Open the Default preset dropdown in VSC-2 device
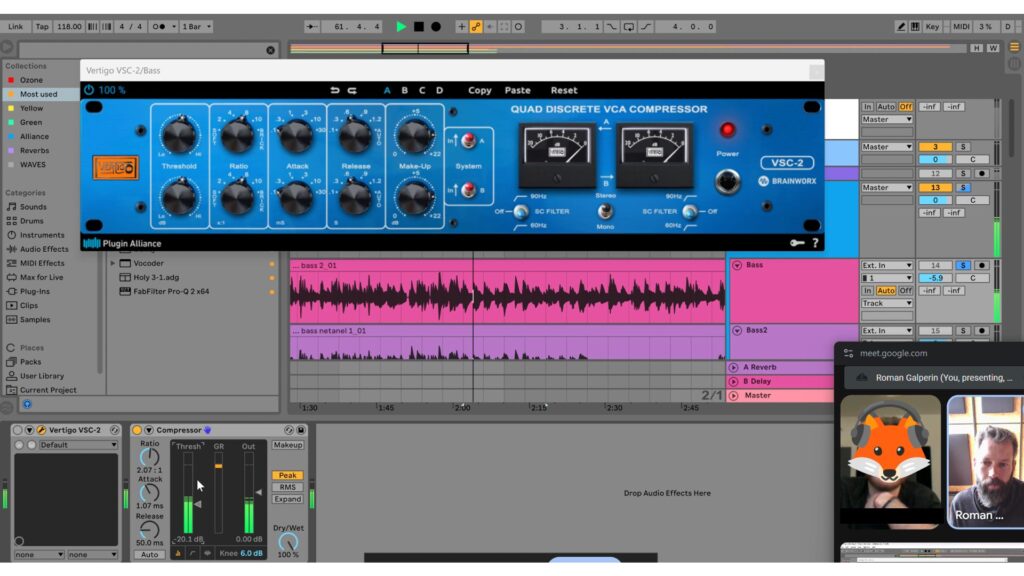Image resolution: width=1024 pixels, height=576 pixels. click(78, 445)
